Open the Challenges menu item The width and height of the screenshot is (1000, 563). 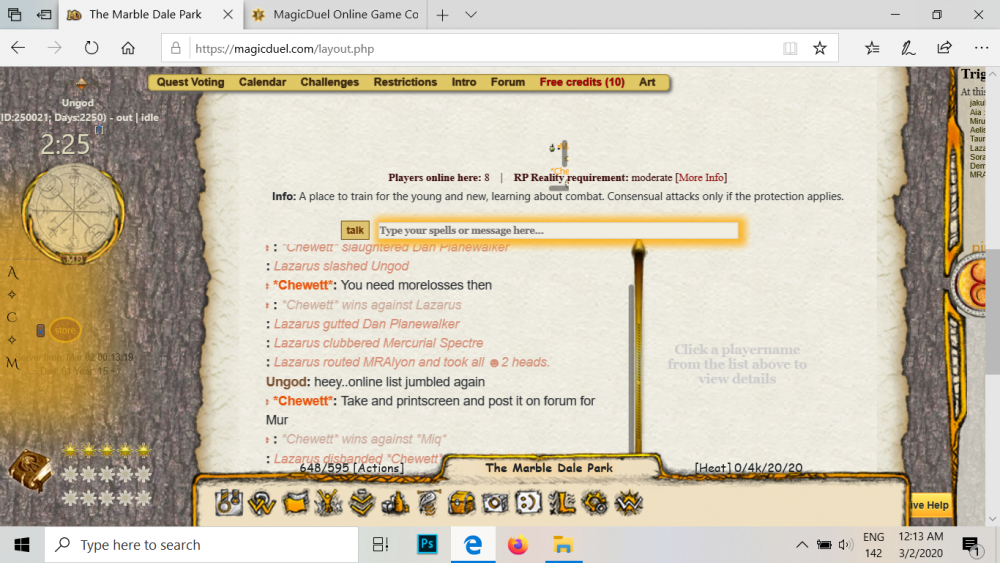coord(330,82)
